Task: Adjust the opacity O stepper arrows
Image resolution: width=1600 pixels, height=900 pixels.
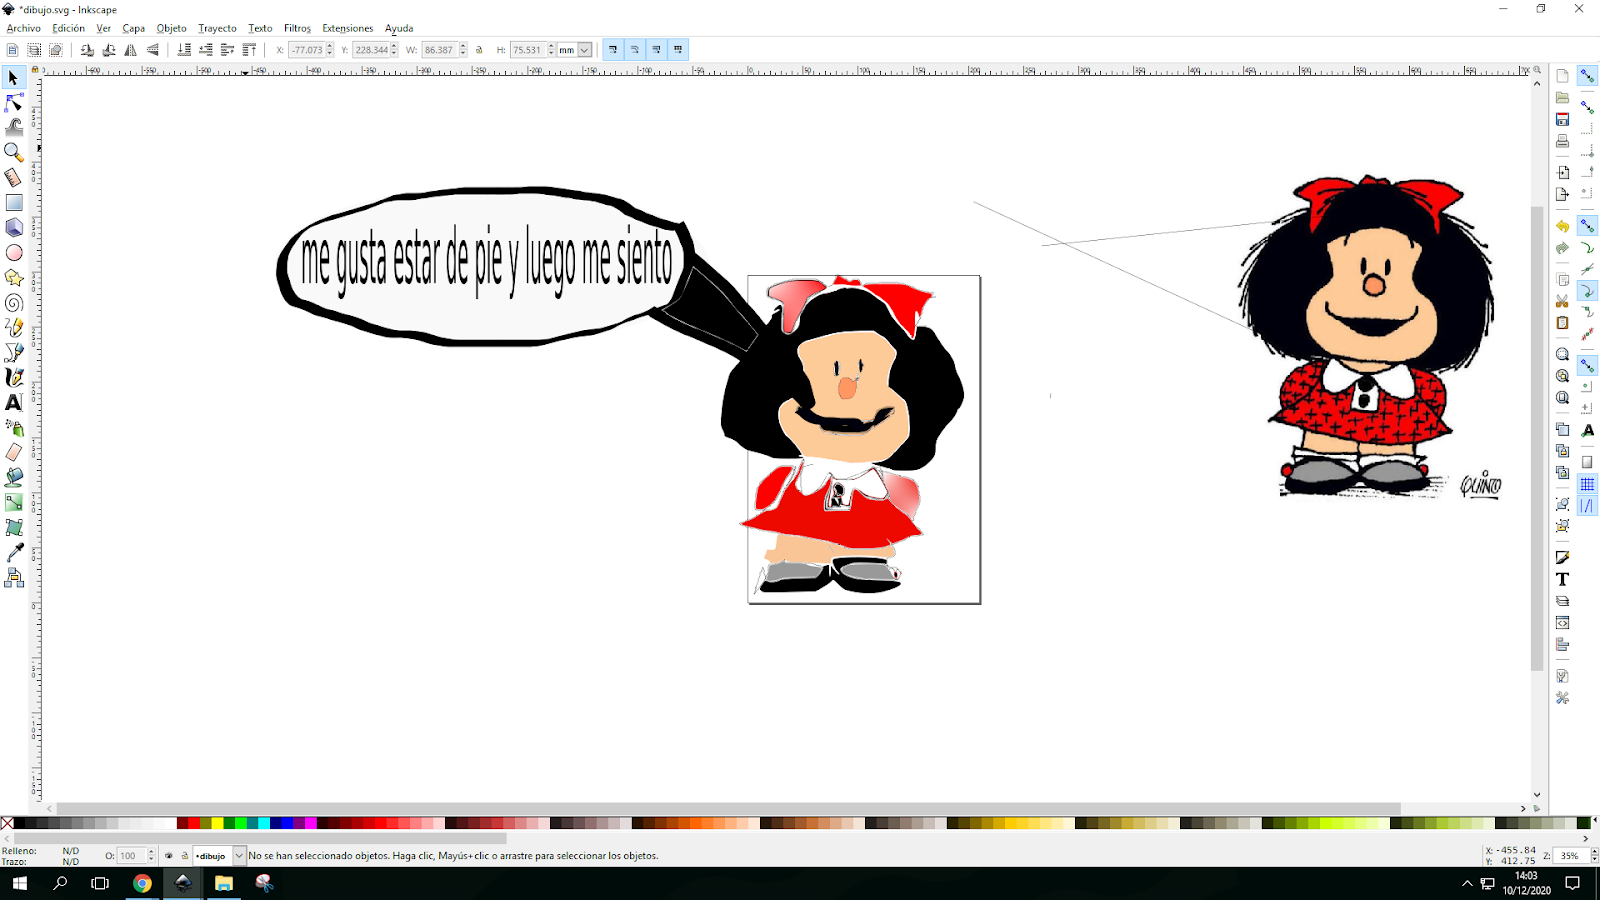Action: [151, 856]
